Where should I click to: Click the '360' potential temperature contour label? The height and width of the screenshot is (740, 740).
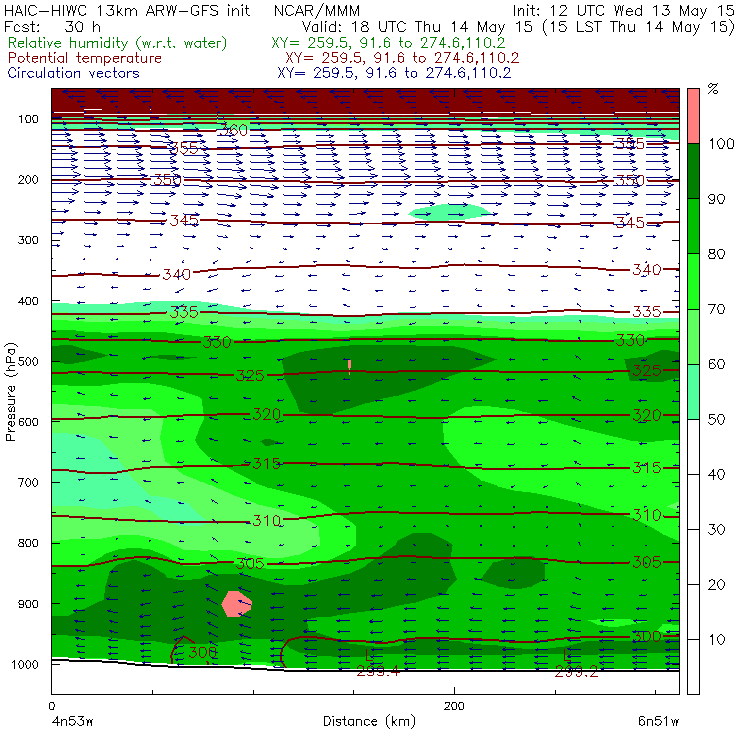pyautogui.click(x=233, y=130)
